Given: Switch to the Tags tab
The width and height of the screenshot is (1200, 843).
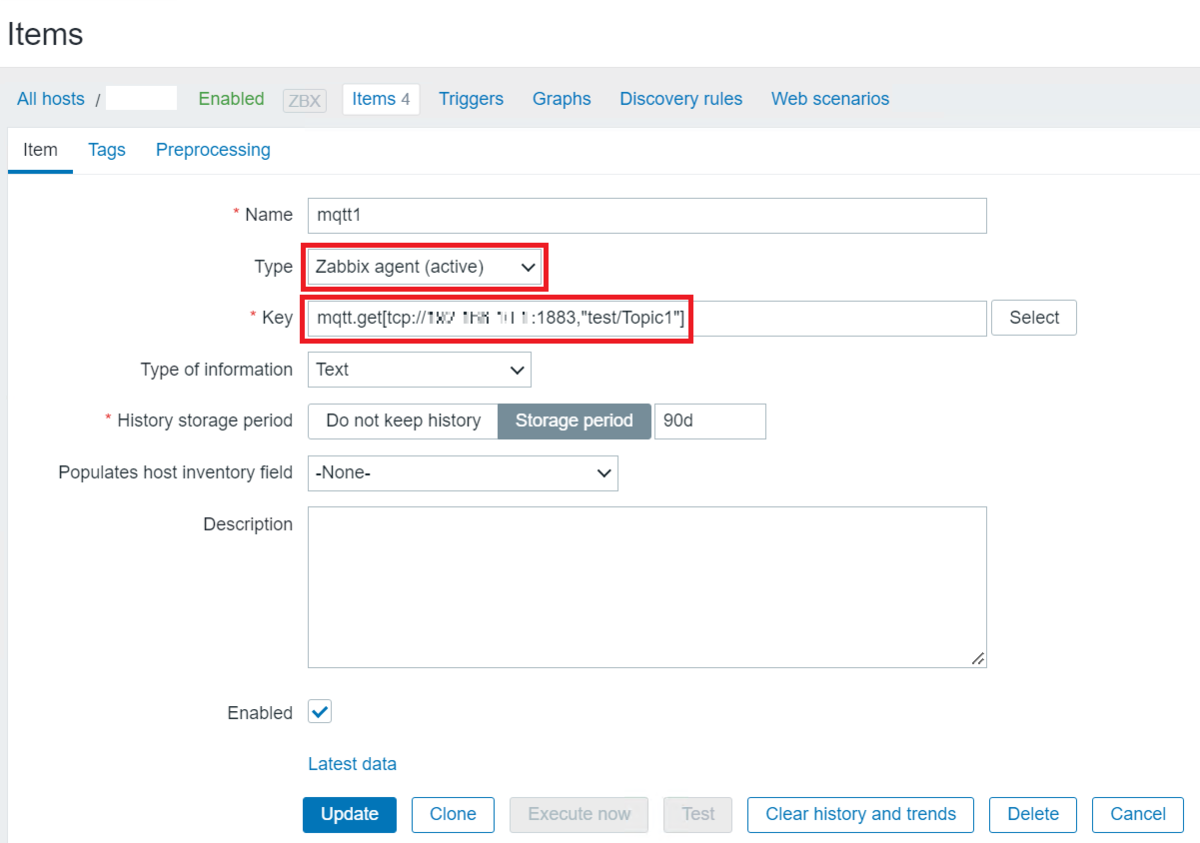Looking at the screenshot, I should pos(107,150).
